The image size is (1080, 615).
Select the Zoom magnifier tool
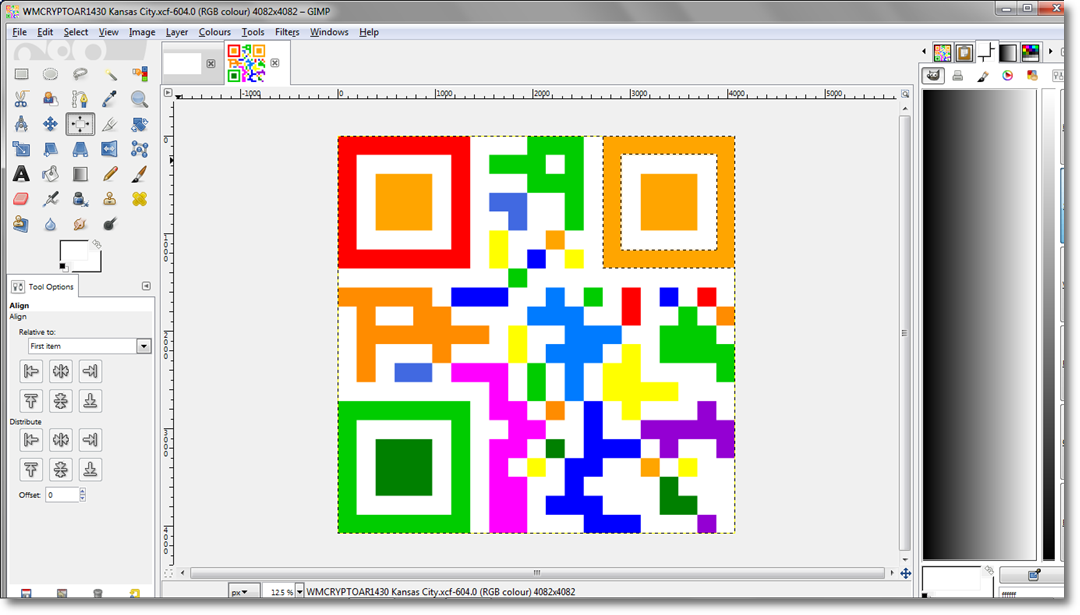tap(139, 99)
